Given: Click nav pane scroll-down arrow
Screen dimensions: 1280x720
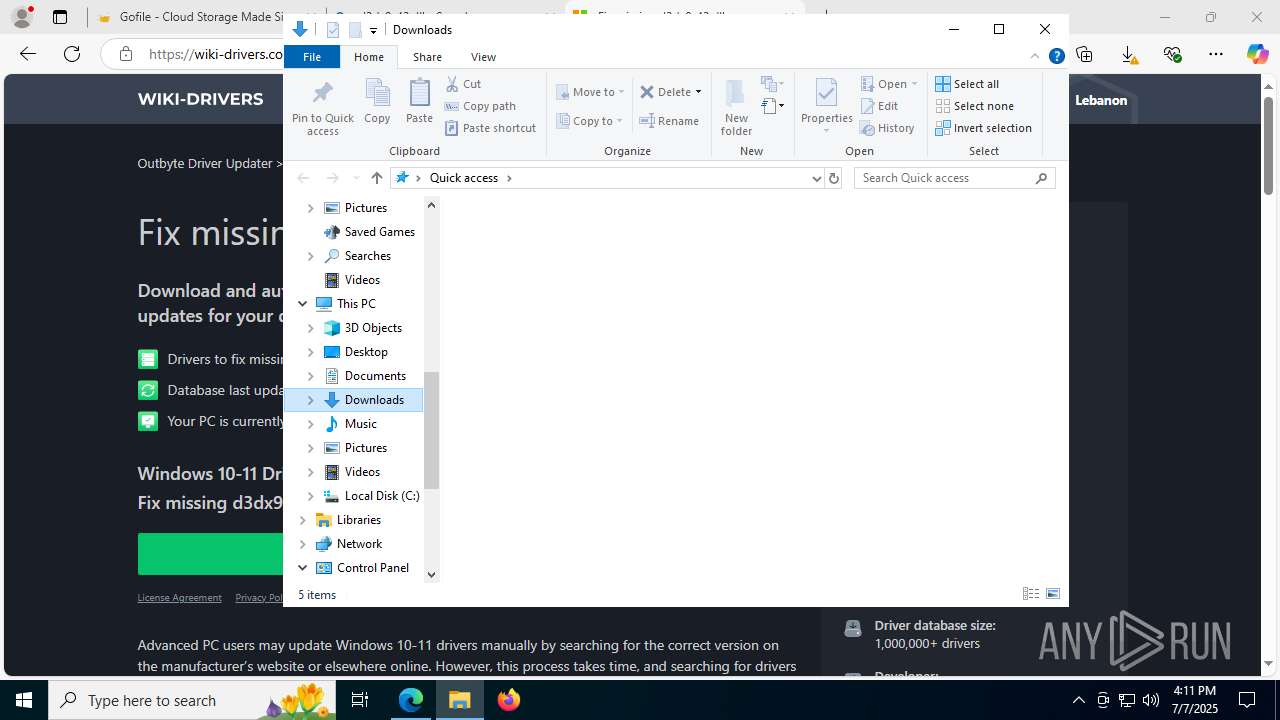Looking at the screenshot, I should point(431,575).
